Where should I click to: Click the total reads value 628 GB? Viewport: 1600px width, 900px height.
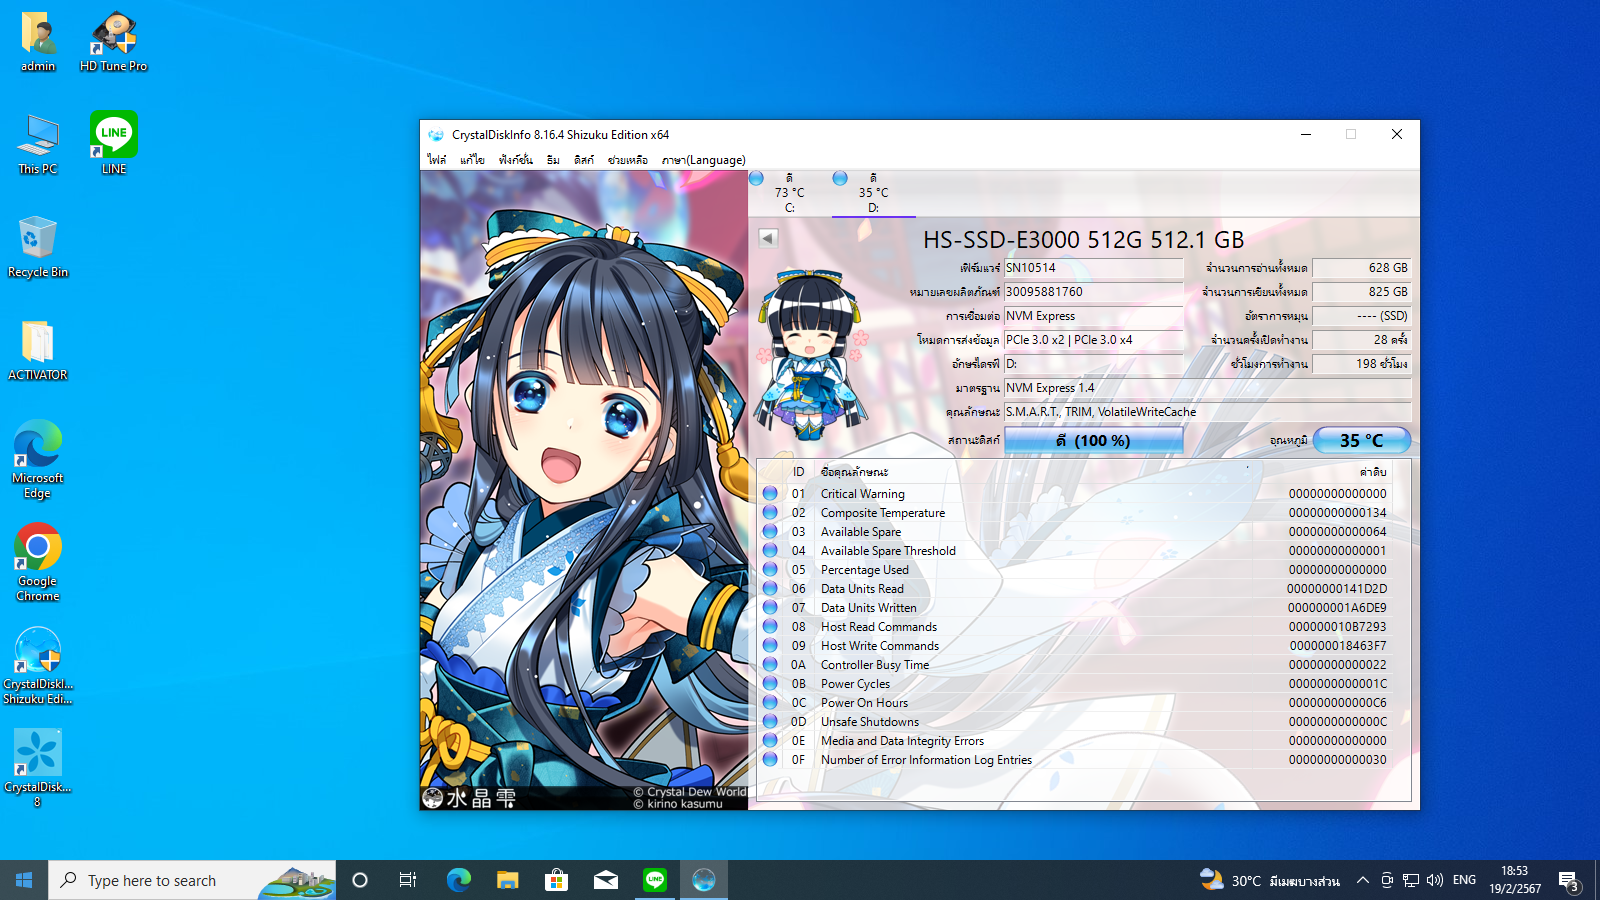tap(1361, 268)
